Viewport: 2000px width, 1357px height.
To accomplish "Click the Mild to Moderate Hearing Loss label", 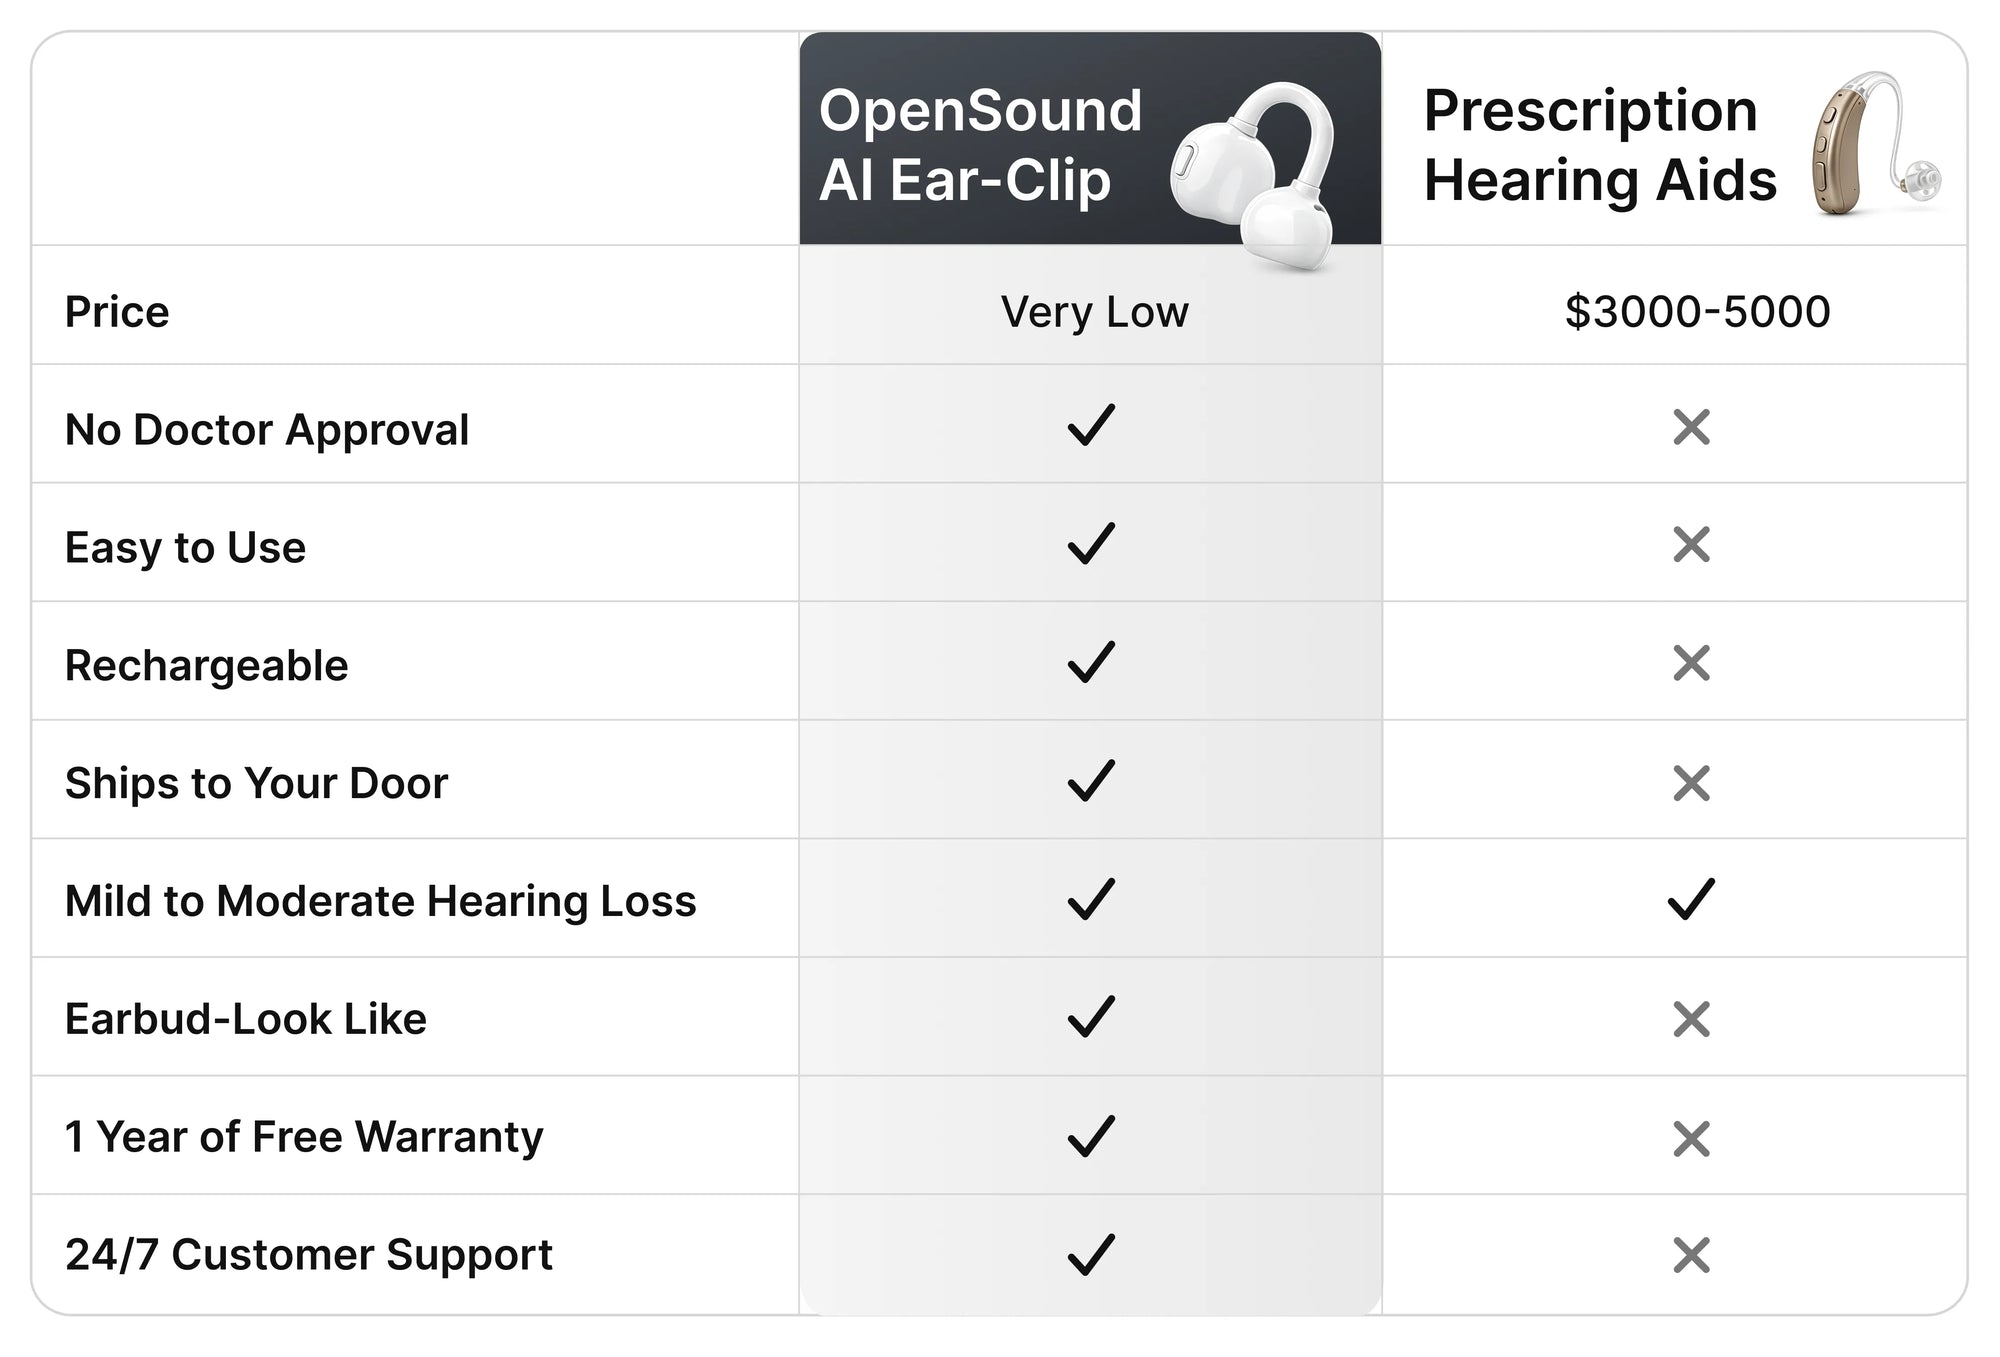I will [x=381, y=902].
